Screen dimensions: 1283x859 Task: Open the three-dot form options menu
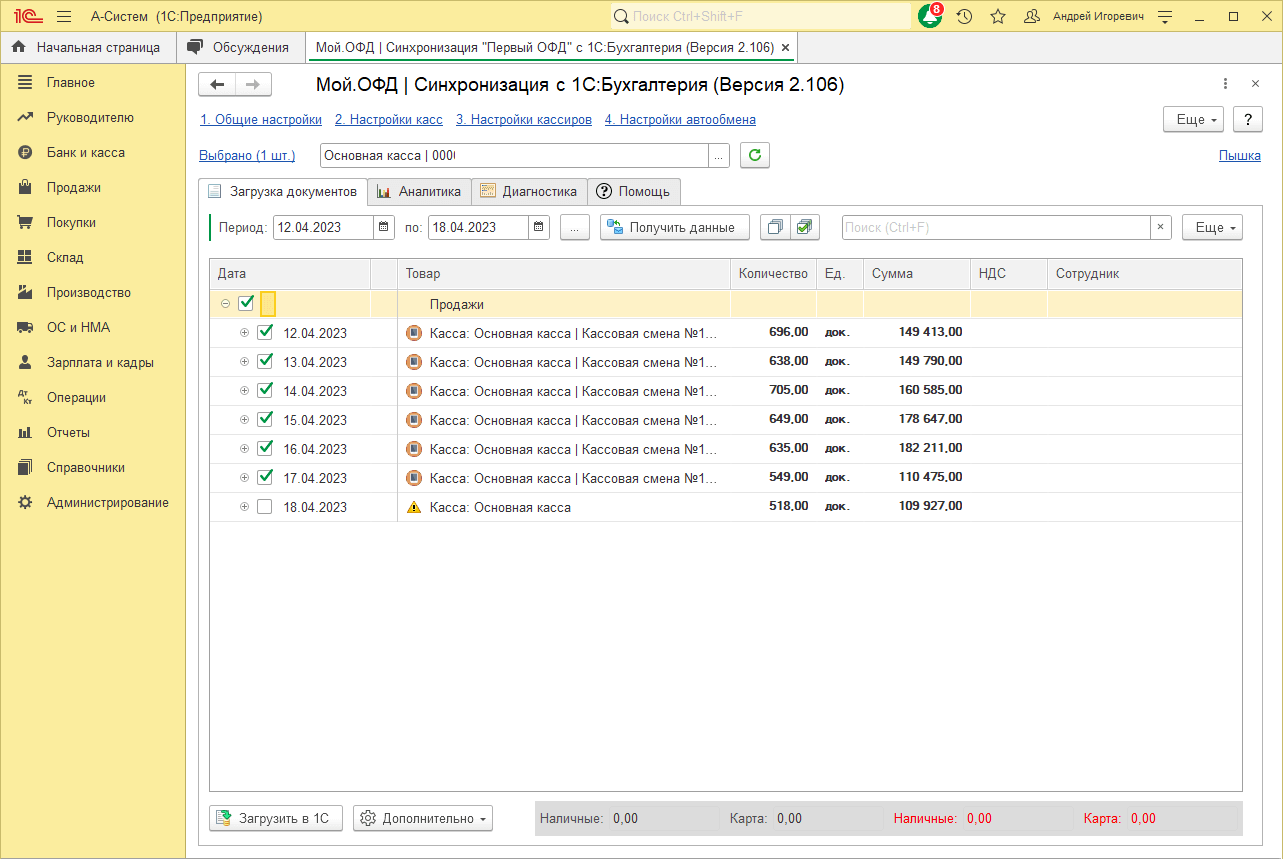coord(1226,84)
